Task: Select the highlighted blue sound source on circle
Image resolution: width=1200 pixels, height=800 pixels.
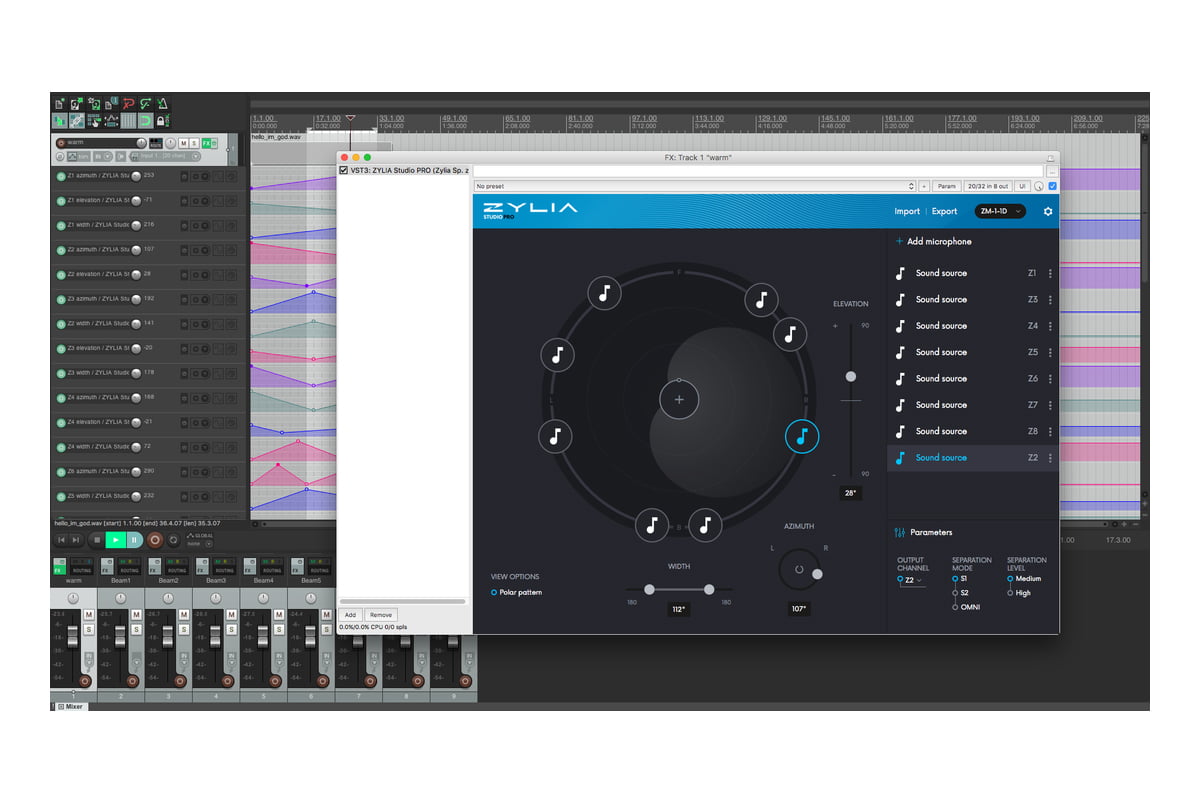Action: click(x=802, y=436)
